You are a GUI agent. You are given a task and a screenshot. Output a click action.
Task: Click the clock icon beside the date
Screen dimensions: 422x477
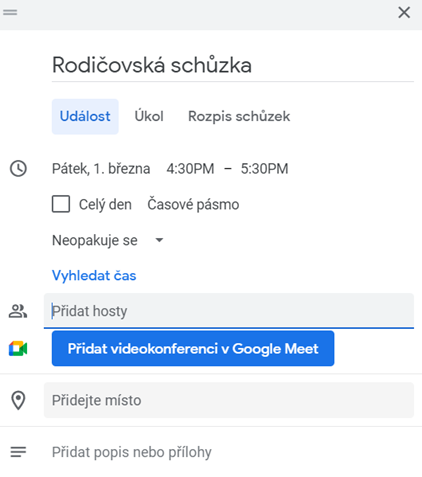click(x=18, y=169)
